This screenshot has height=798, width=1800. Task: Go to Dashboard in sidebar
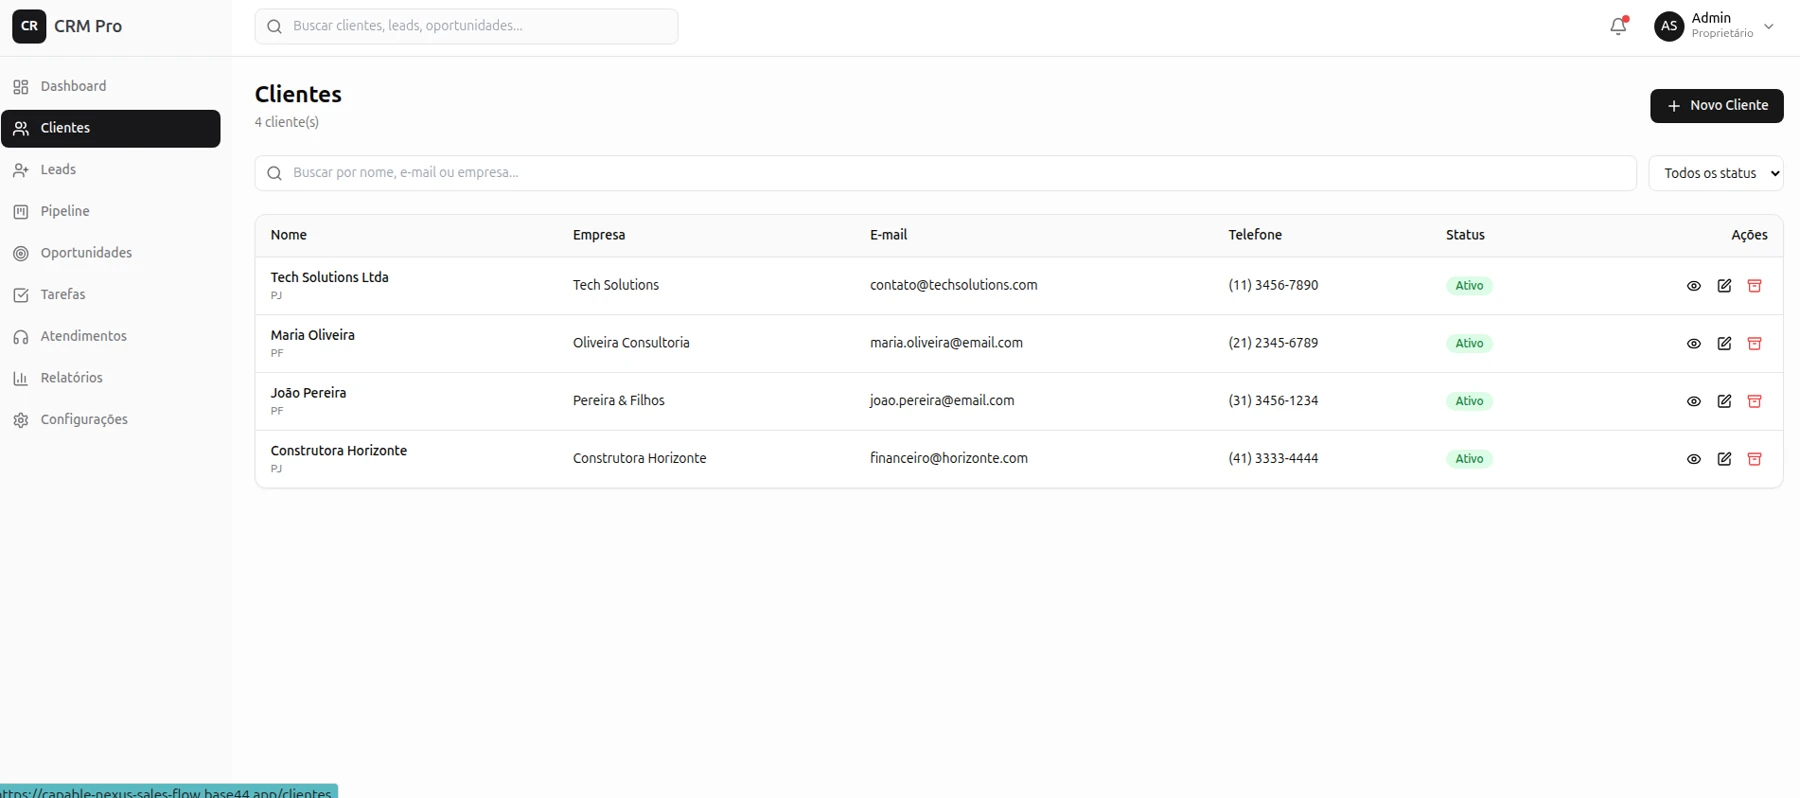110,86
